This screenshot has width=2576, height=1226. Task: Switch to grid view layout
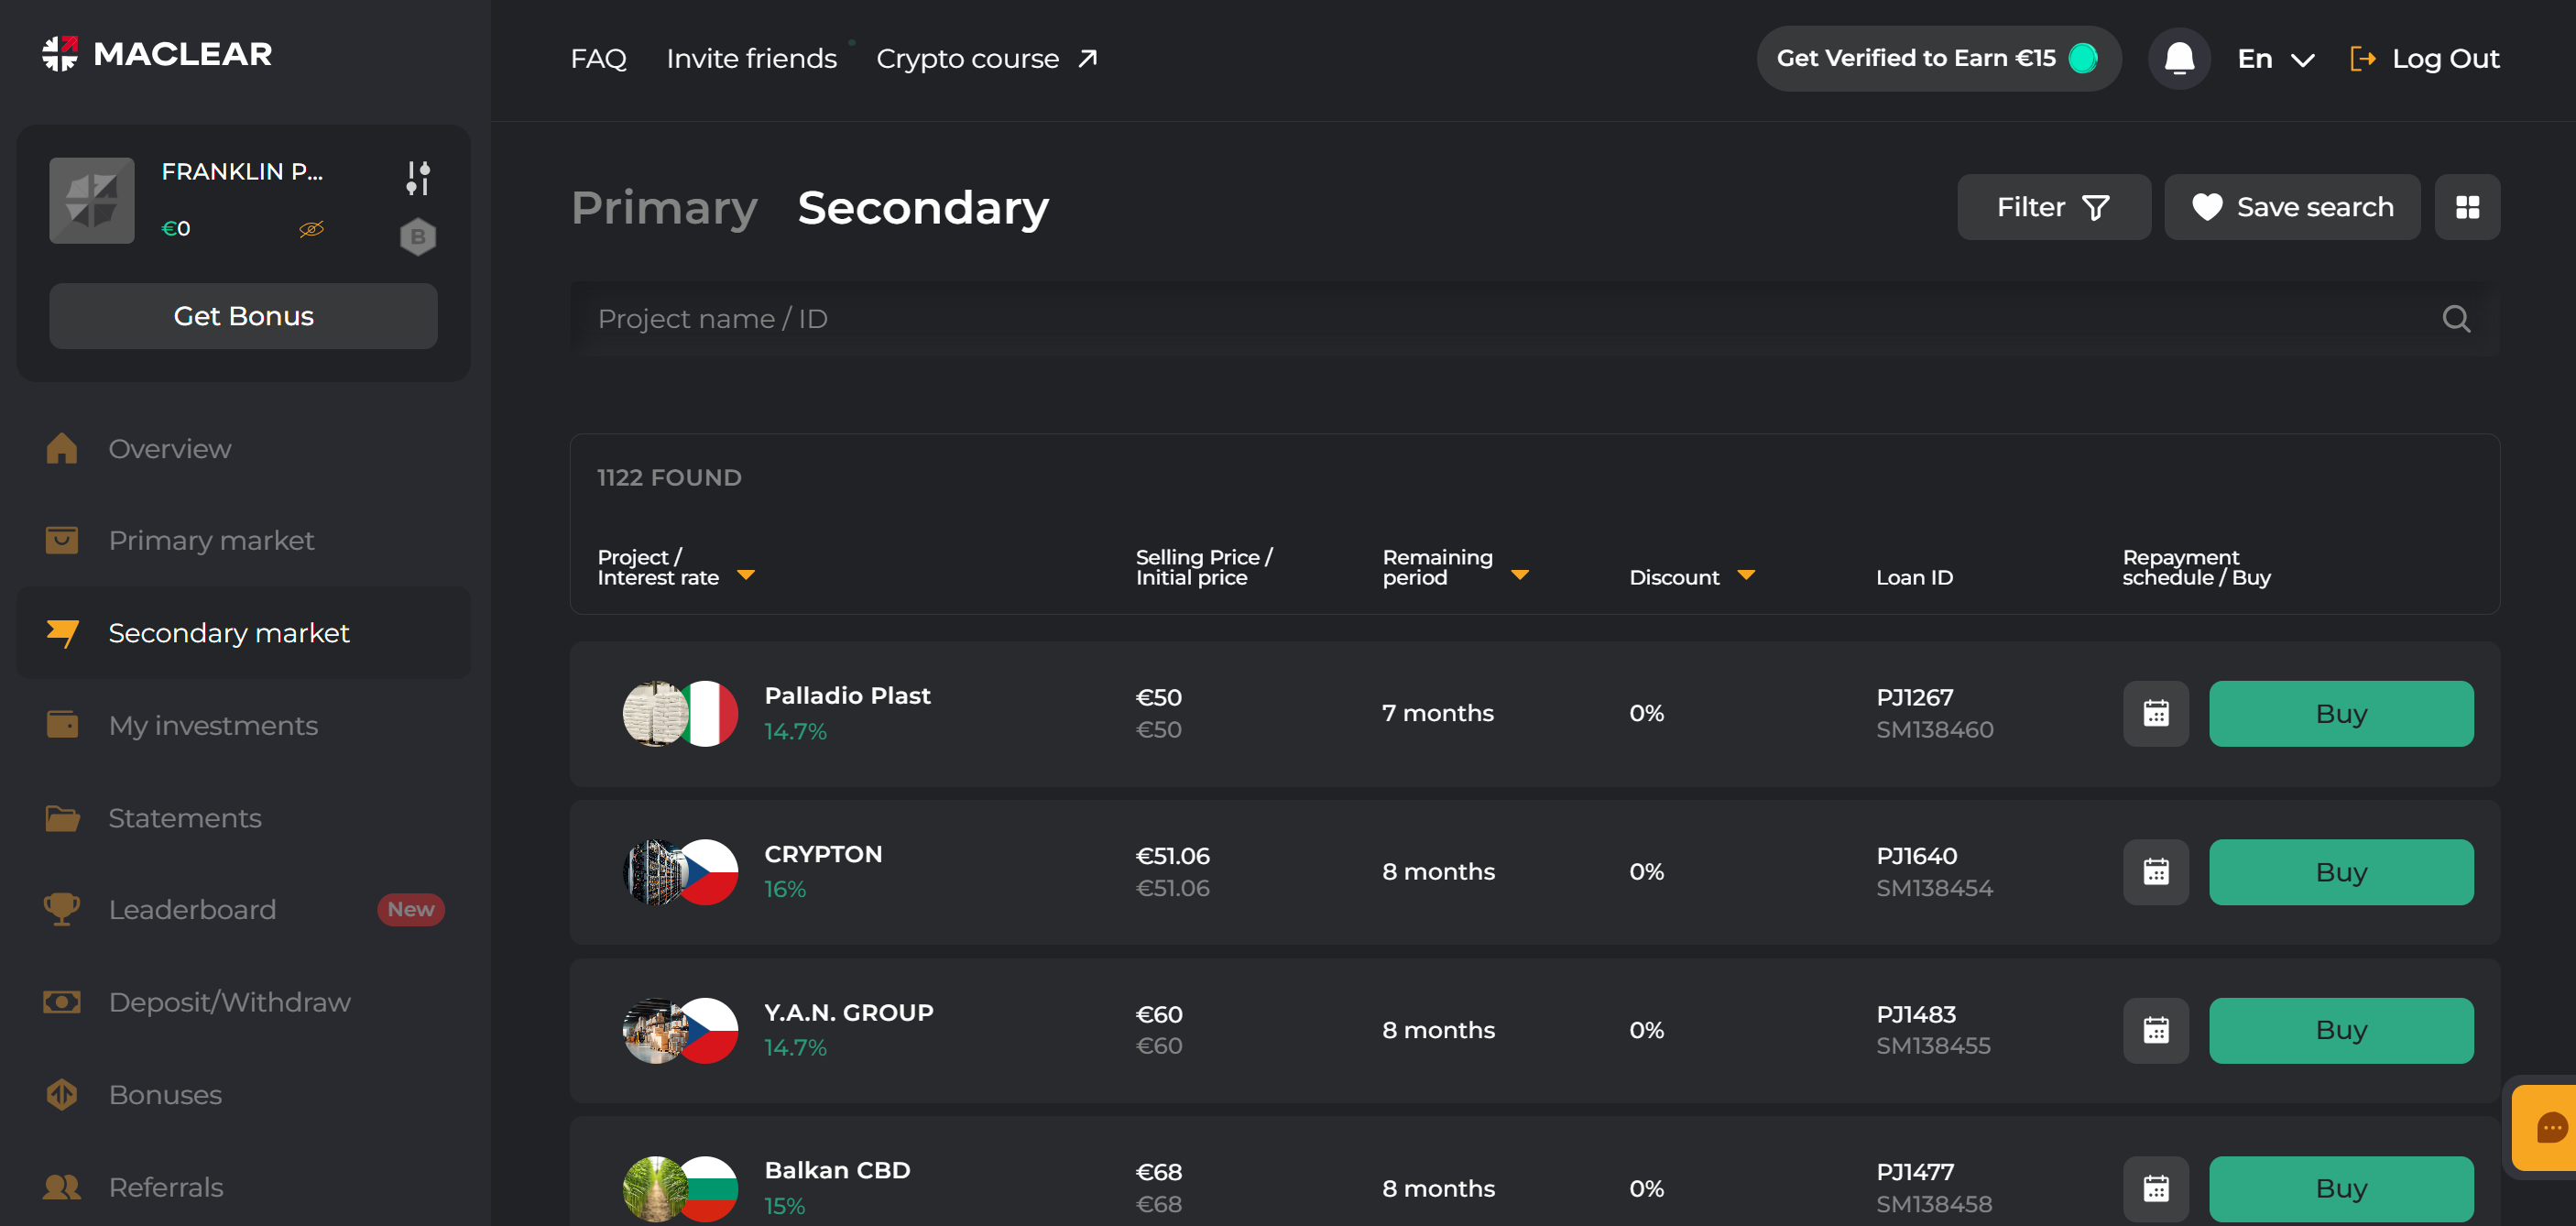pyautogui.click(x=2467, y=207)
